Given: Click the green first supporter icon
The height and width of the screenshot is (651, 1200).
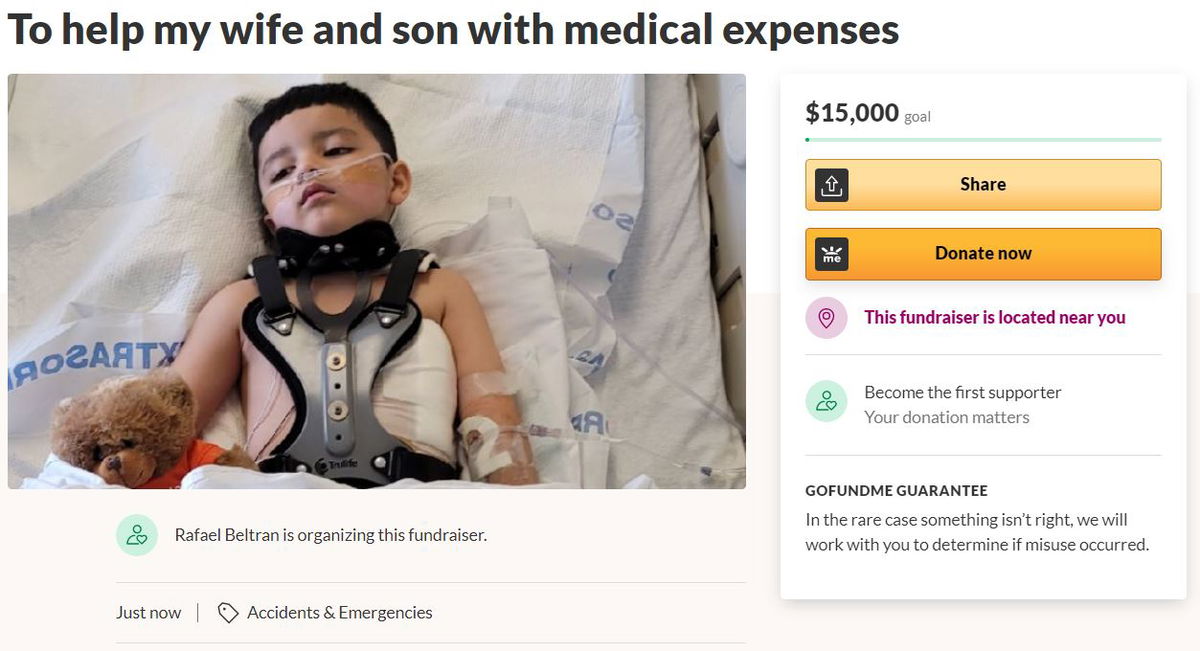Looking at the screenshot, I should coord(826,402).
